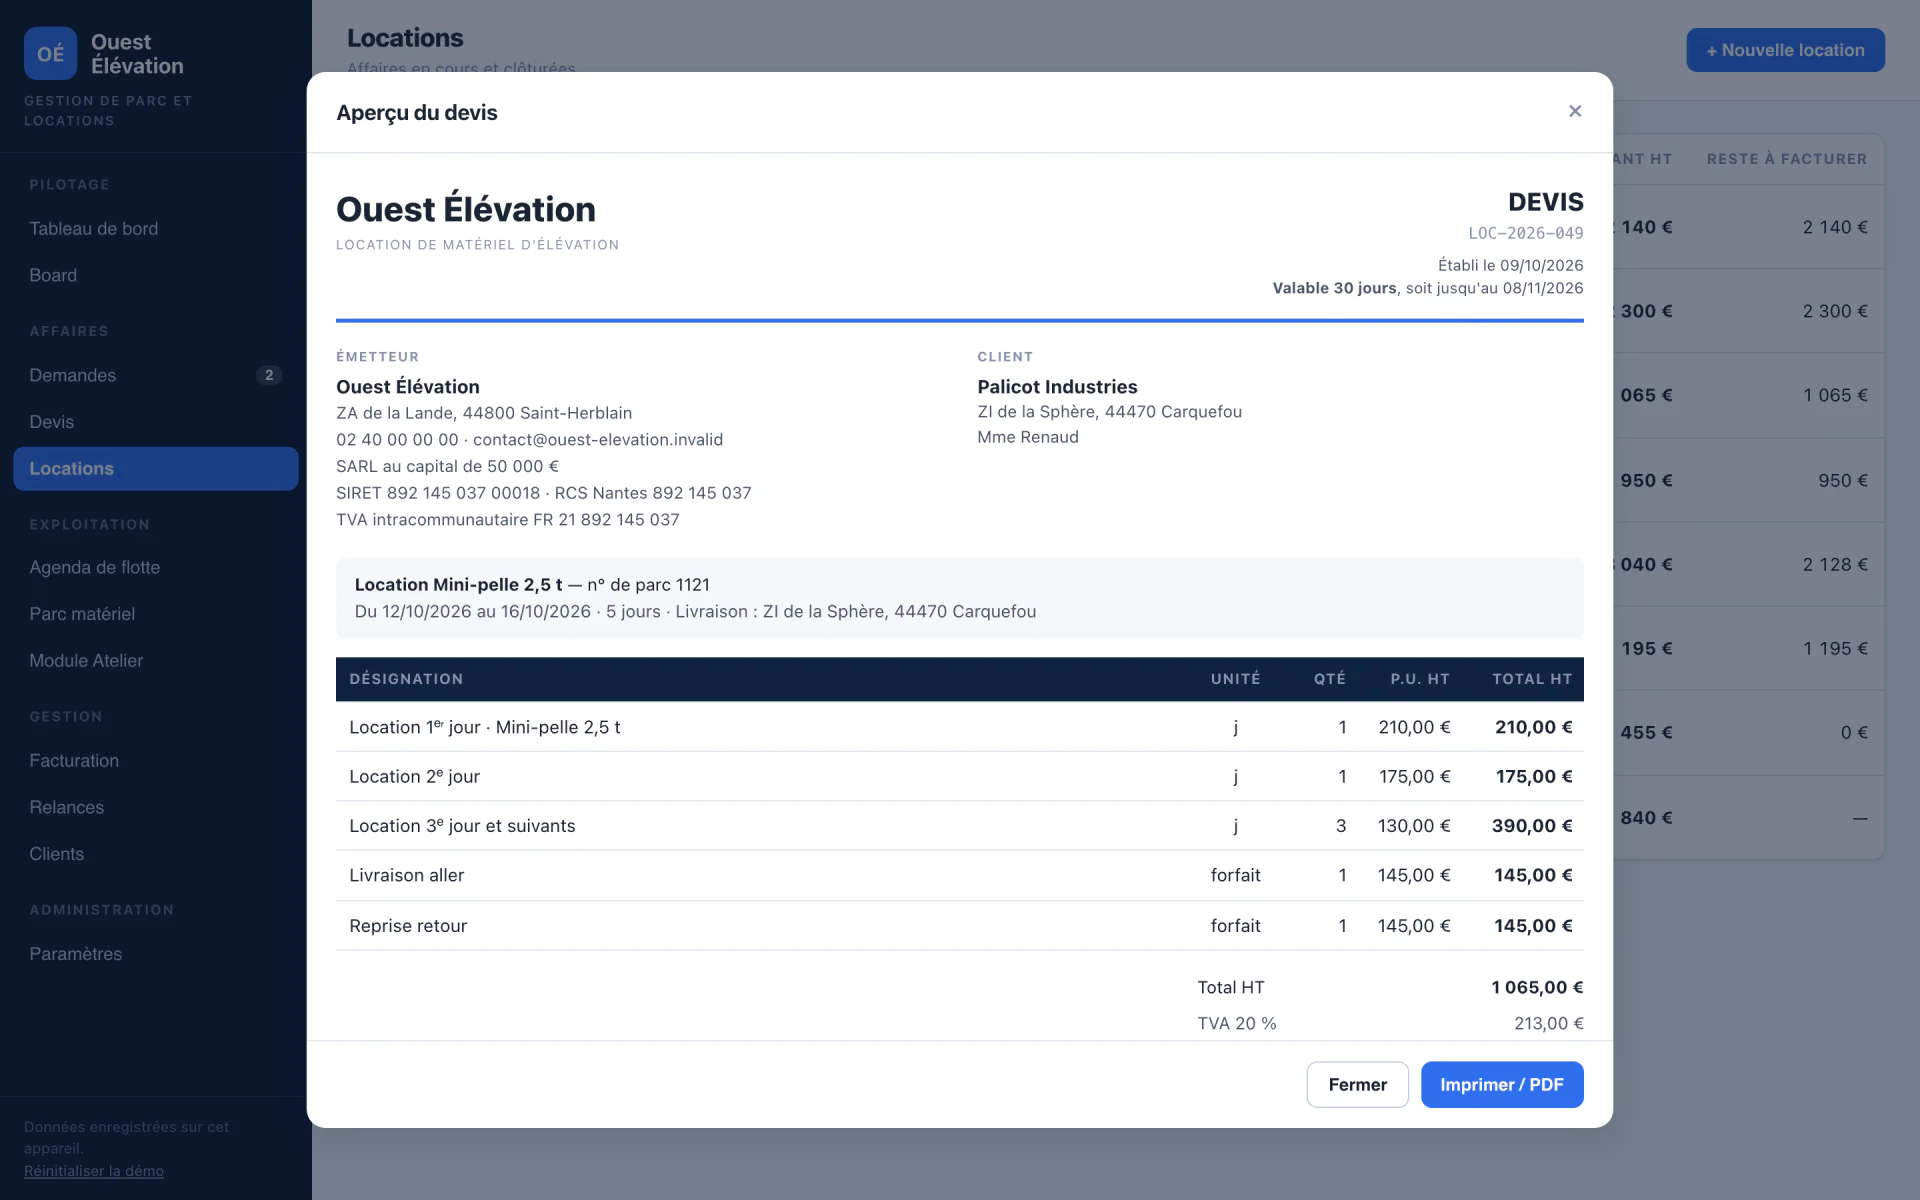1920x1200 pixels.
Task: Click Location 1er jour Mini-pelle row
Action: 960,727
